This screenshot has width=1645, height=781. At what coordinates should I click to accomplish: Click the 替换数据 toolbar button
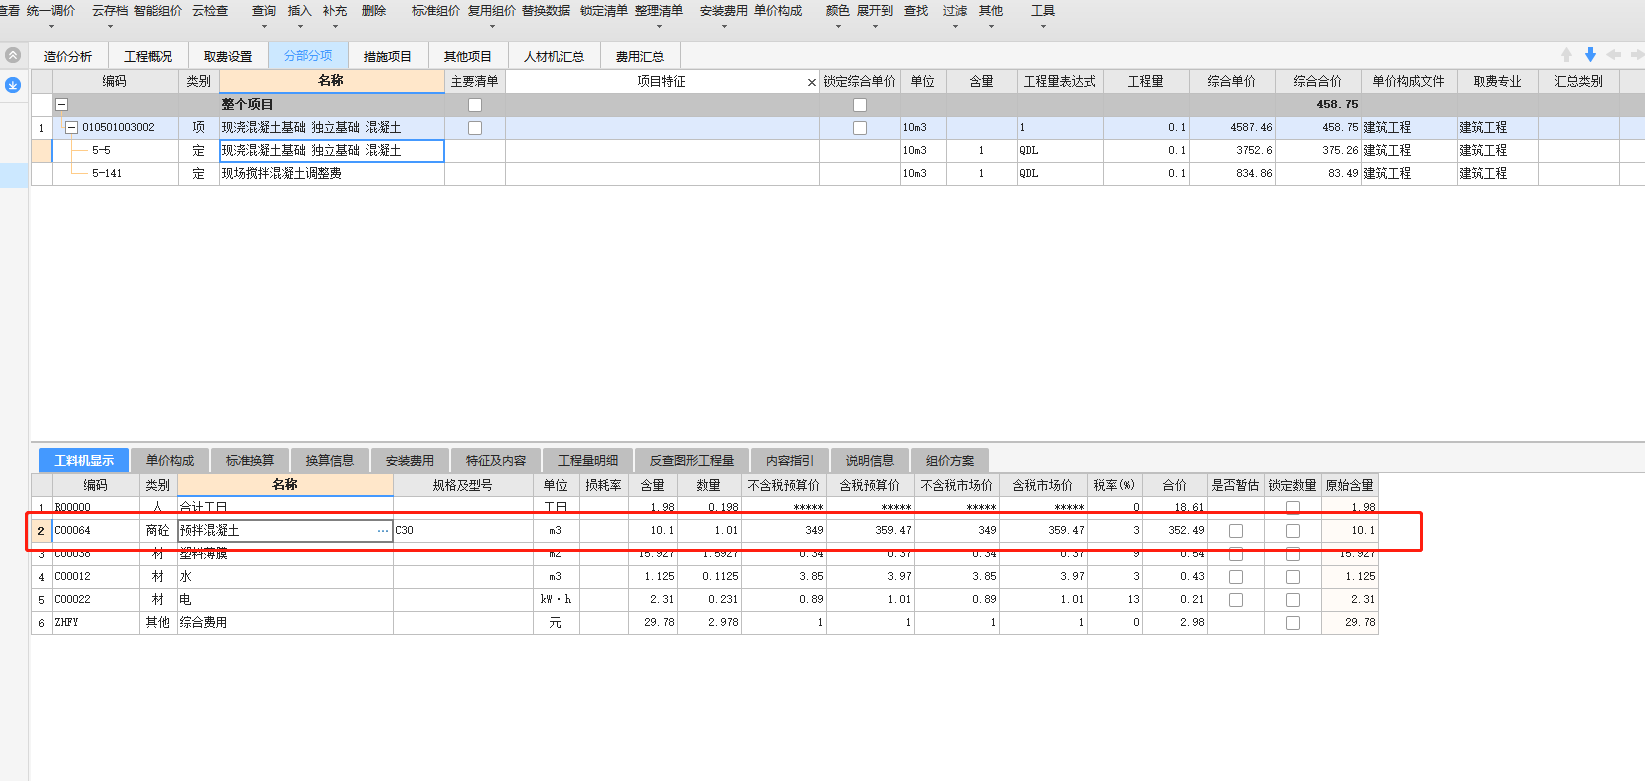pos(546,11)
